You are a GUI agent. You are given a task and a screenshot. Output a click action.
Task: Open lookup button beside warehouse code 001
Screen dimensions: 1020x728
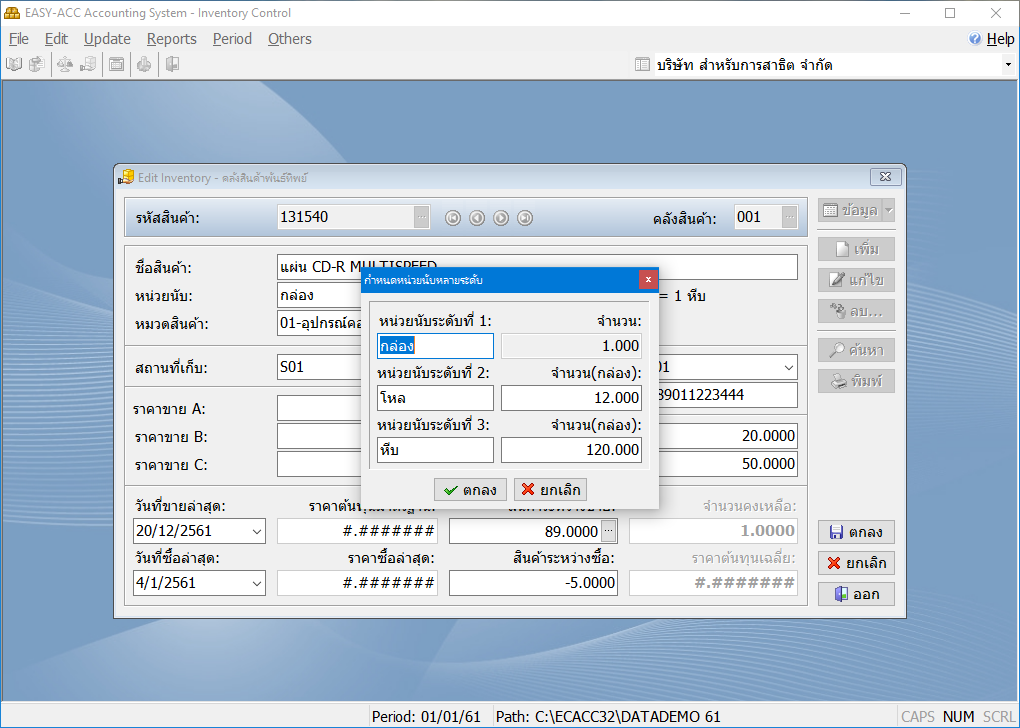pos(789,216)
